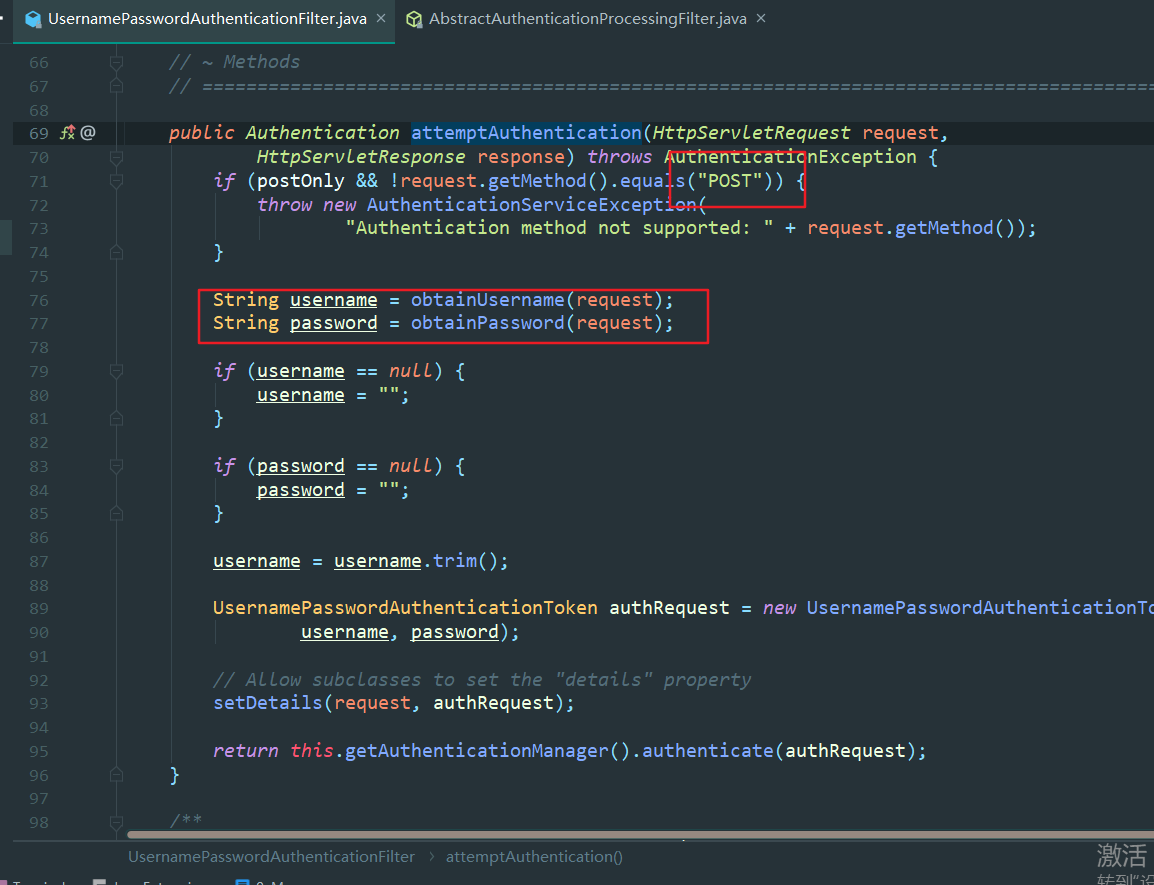Viewport: 1154px width, 885px height.
Task: Click the "// ~ Methods" comment
Action: coord(234,62)
